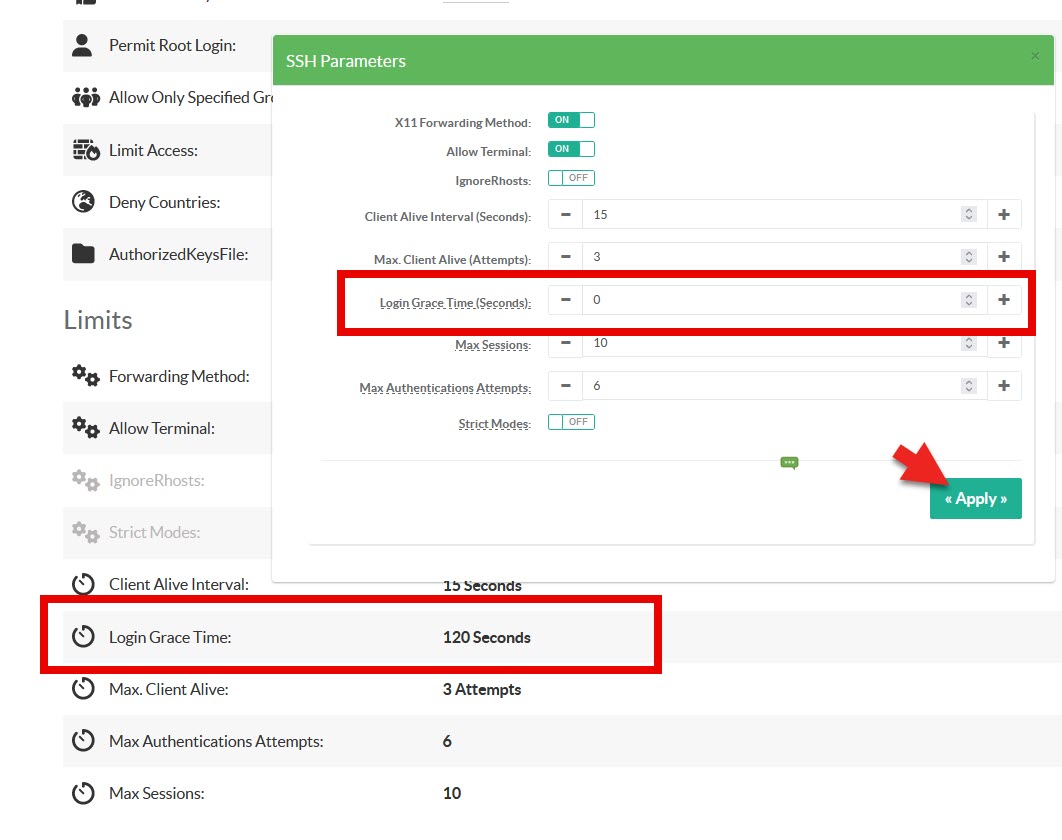
Task: Open the Max Authentications Attempts row in list
Action: tap(216, 741)
